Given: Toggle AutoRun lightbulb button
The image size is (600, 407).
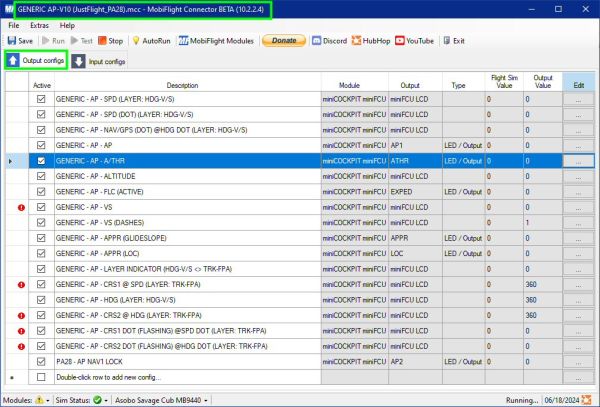Looking at the screenshot, I should point(151,41).
